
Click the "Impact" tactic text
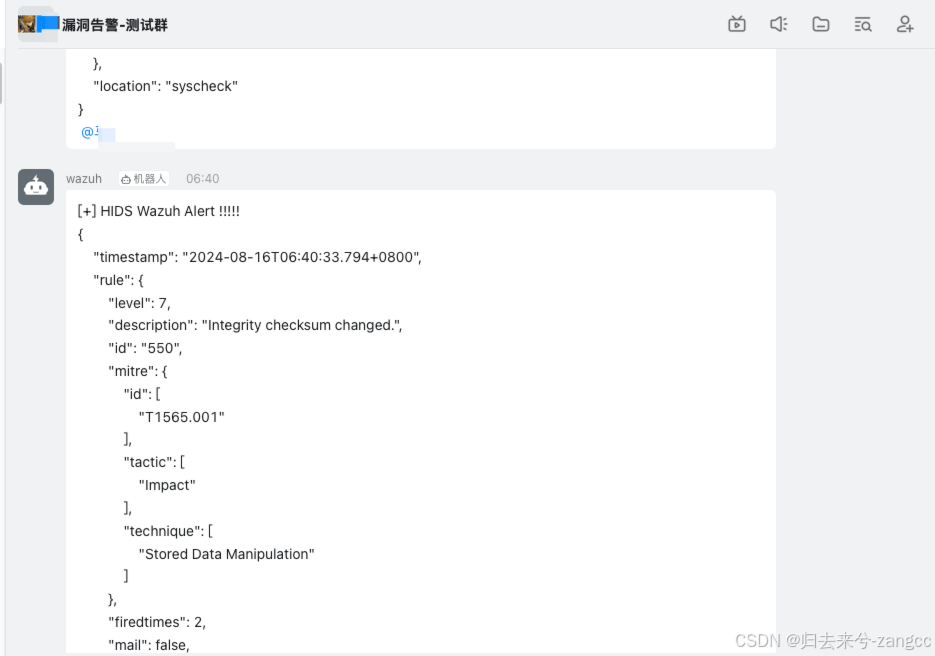[x=167, y=485]
